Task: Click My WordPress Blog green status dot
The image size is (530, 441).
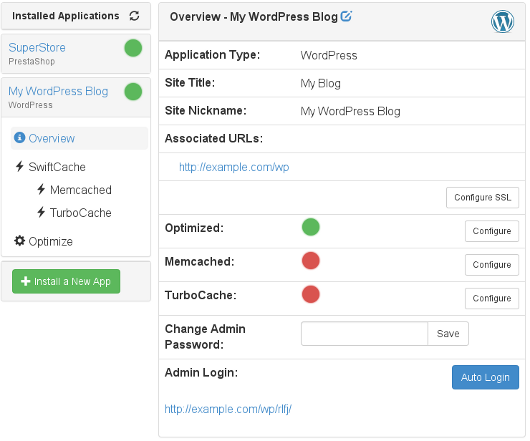Action: (x=133, y=92)
